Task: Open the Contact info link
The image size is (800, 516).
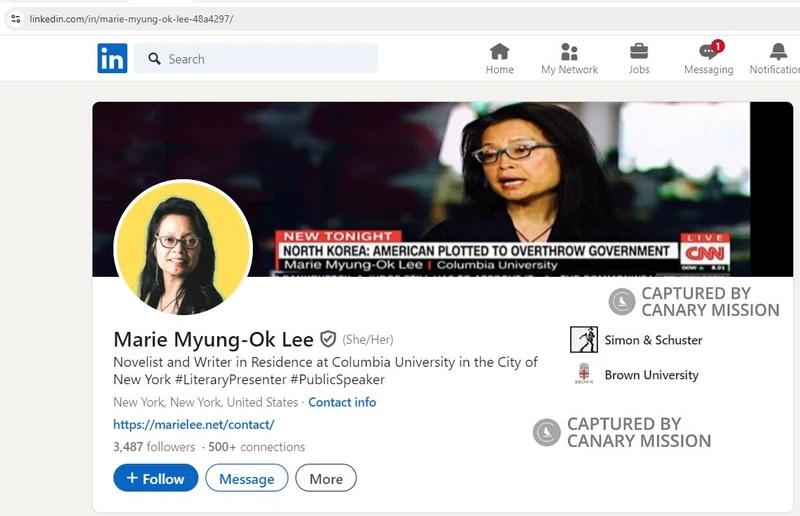Action: pyautogui.click(x=342, y=402)
